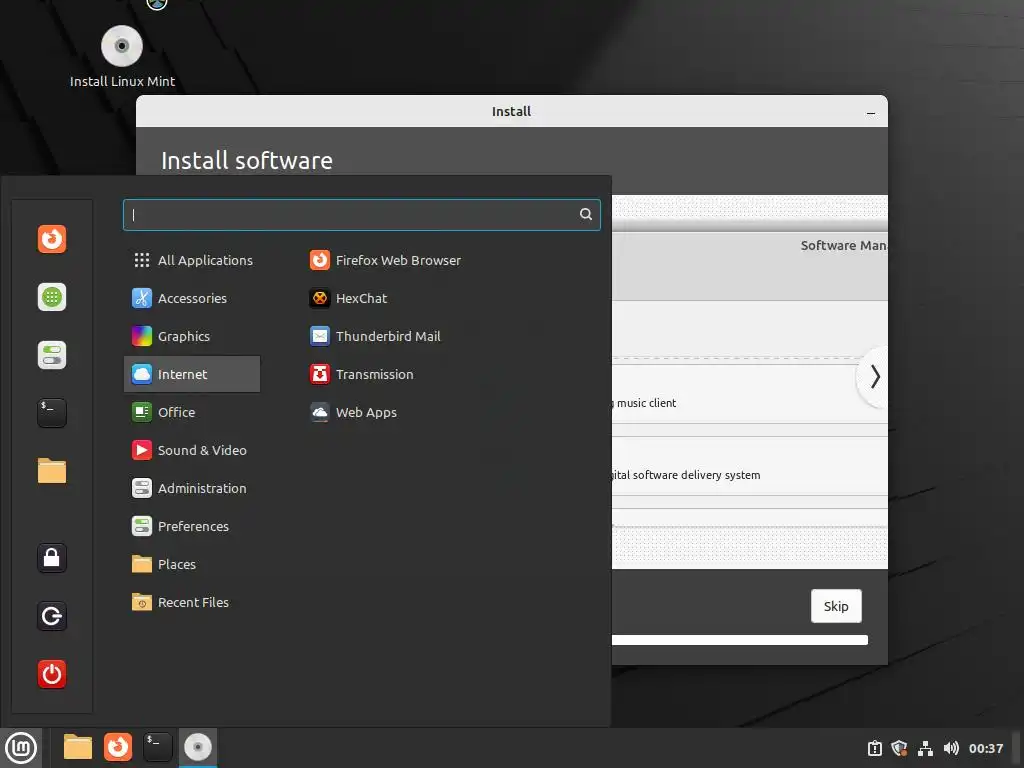Open the Places category

pos(192,564)
